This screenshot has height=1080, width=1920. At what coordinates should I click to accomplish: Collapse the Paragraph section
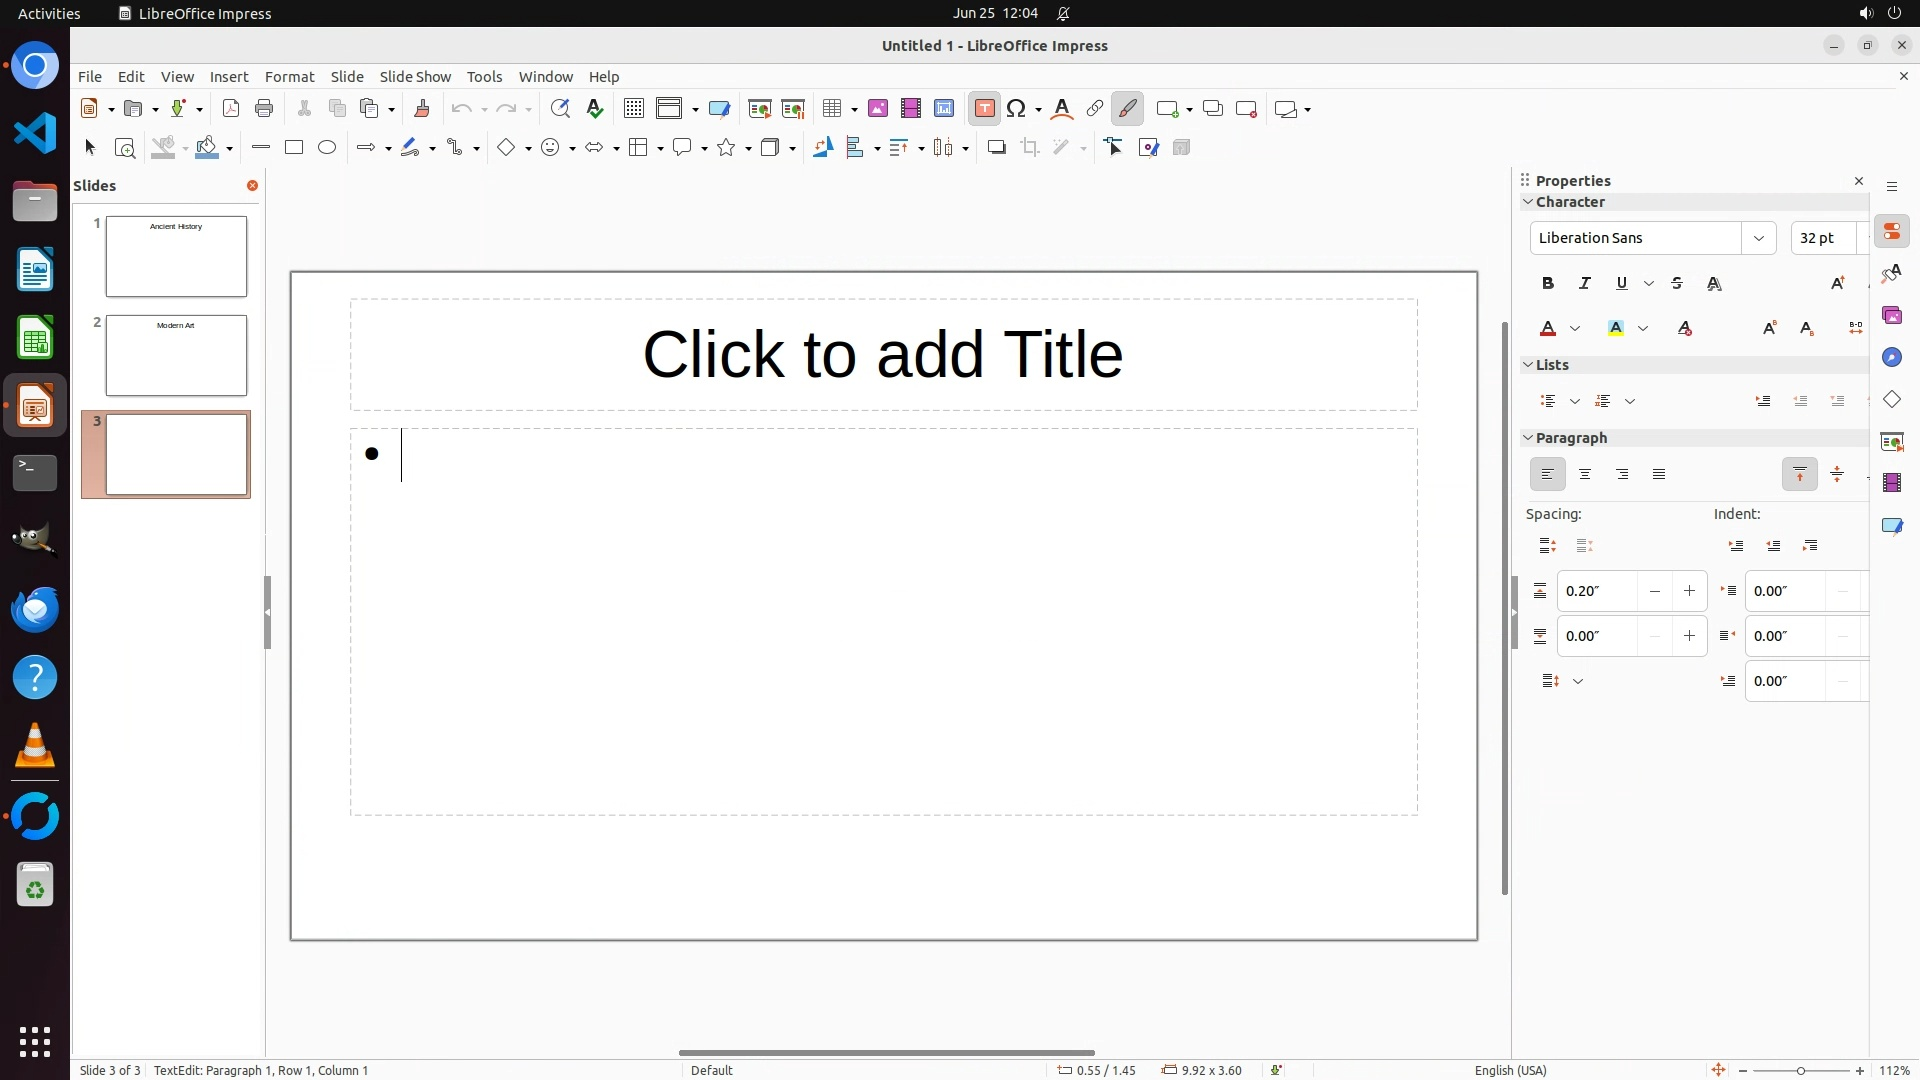tap(1528, 438)
